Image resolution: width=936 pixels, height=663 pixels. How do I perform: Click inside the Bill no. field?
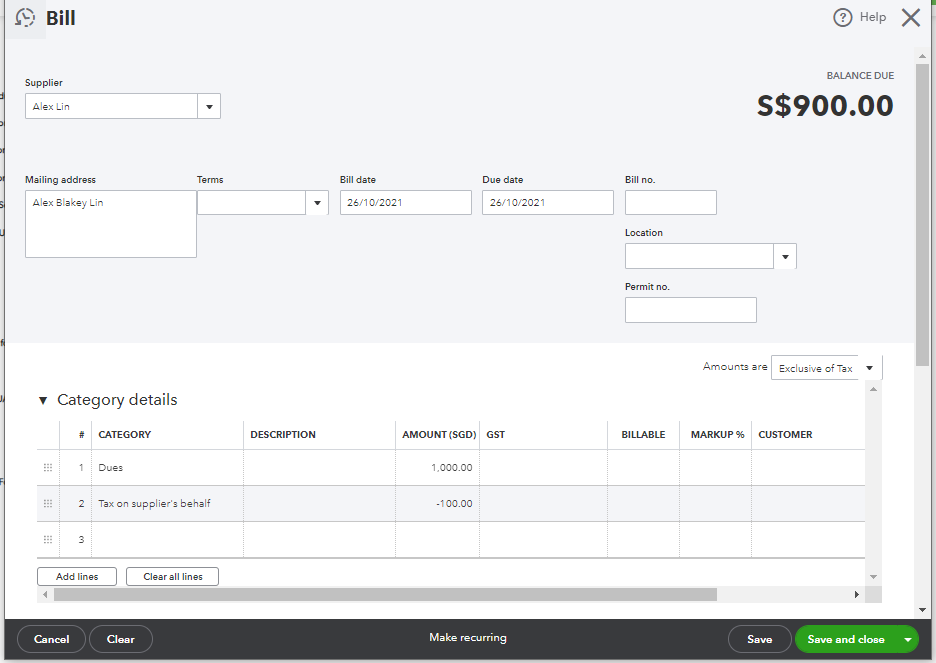[670, 202]
